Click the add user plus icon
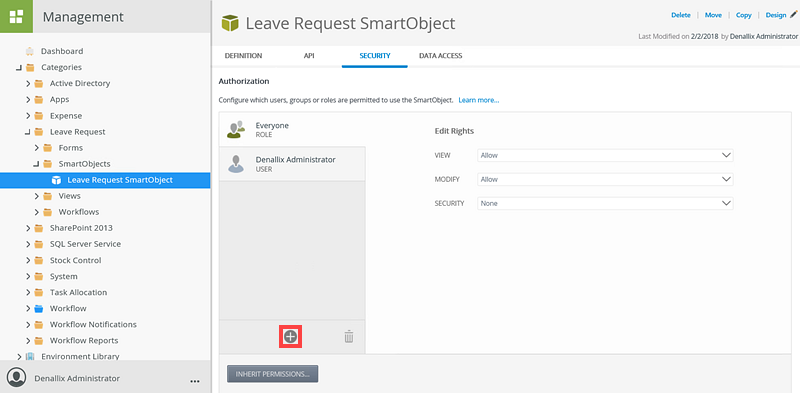The image size is (800, 393). pos(290,336)
